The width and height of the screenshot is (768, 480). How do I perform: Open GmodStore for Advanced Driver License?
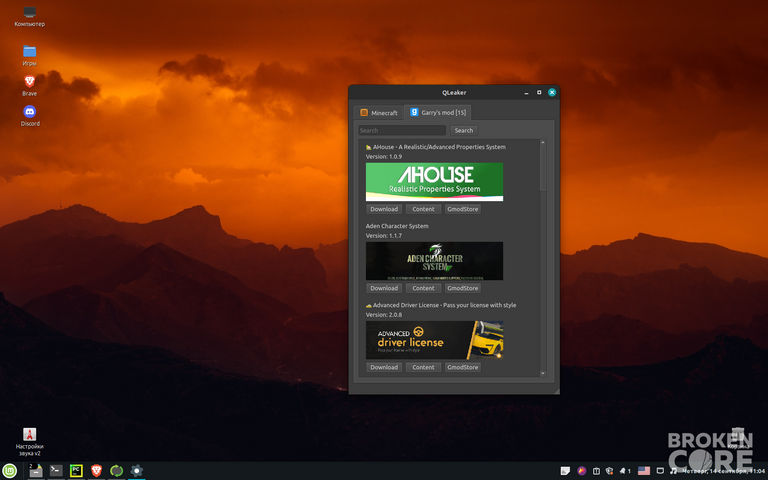pos(462,367)
